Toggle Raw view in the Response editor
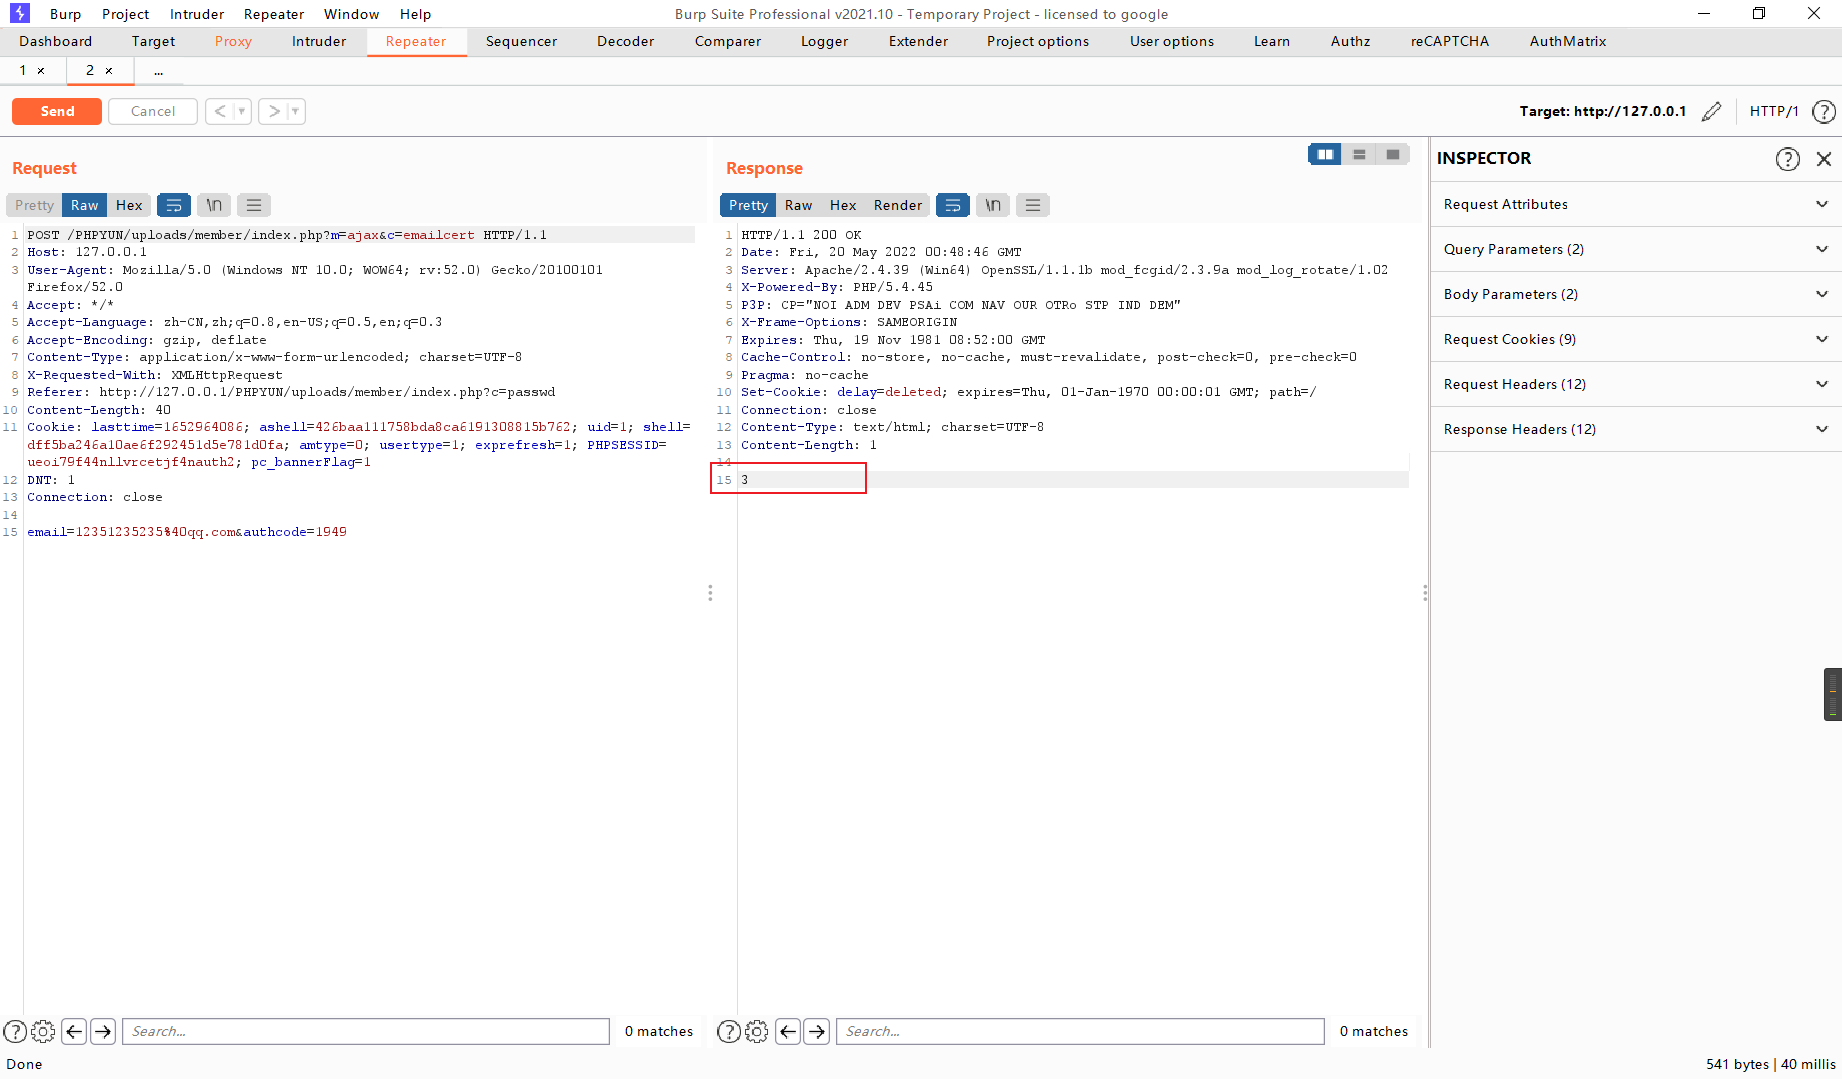Viewport: 1842px width, 1080px height. pos(798,205)
